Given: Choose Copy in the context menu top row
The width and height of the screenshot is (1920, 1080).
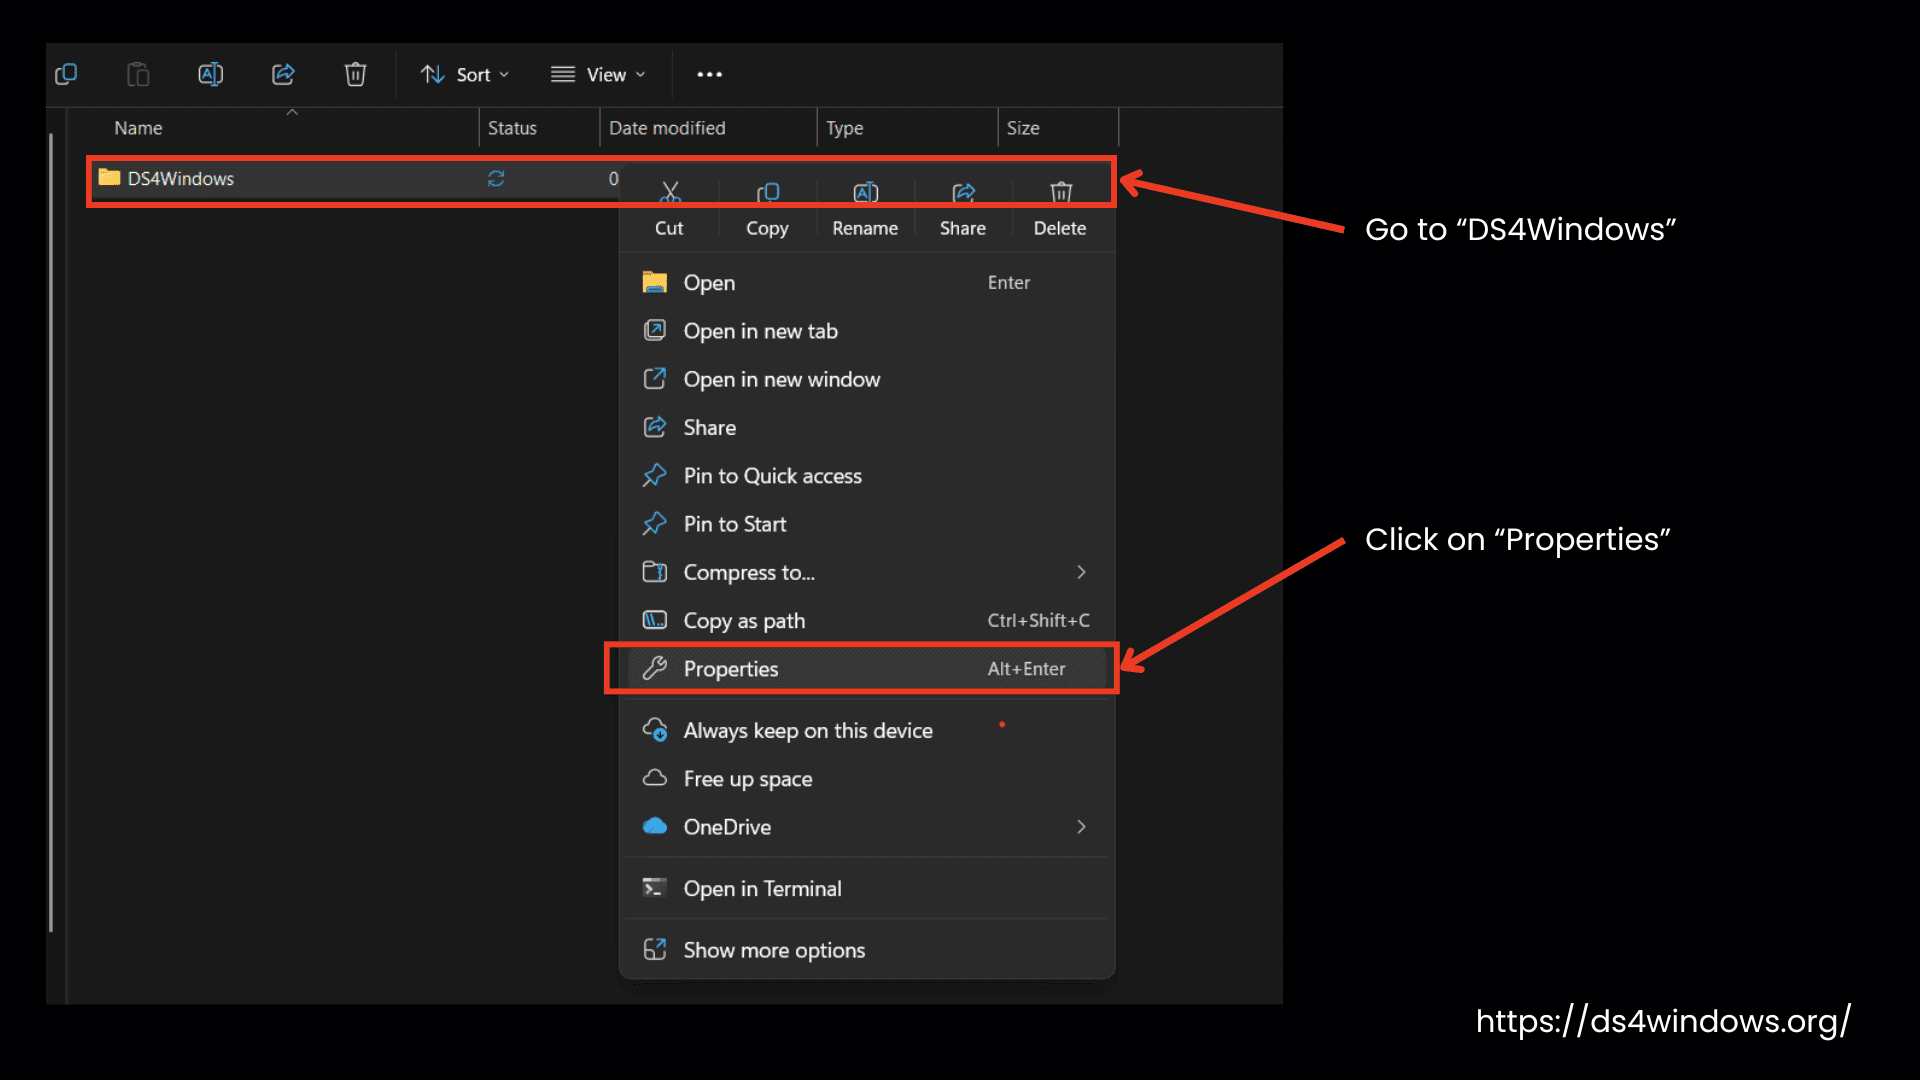Looking at the screenshot, I should tap(767, 210).
